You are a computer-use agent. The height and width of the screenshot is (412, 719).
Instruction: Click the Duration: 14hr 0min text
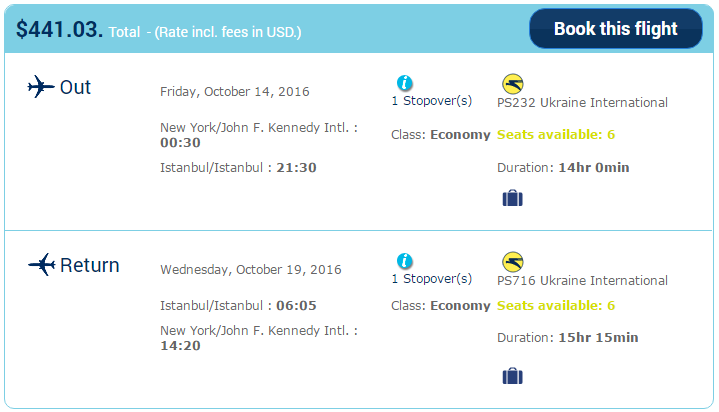(563, 167)
